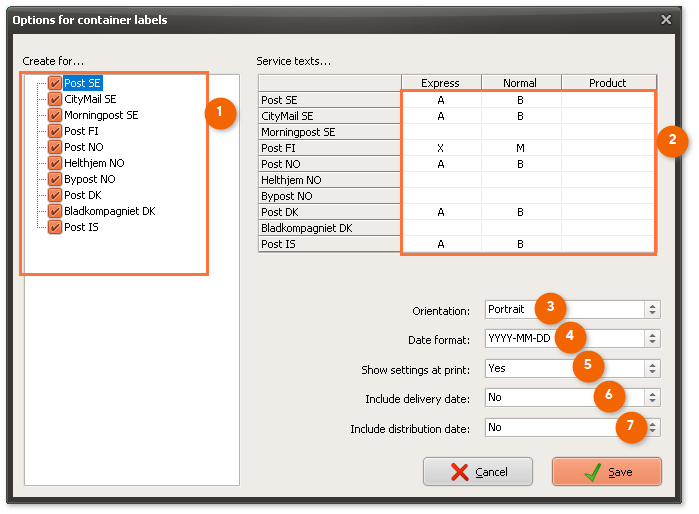Image resolution: width=699 pixels, height=514 pixels.
Task: Select Normal cell for Post DK
Action: click(521, 212)
